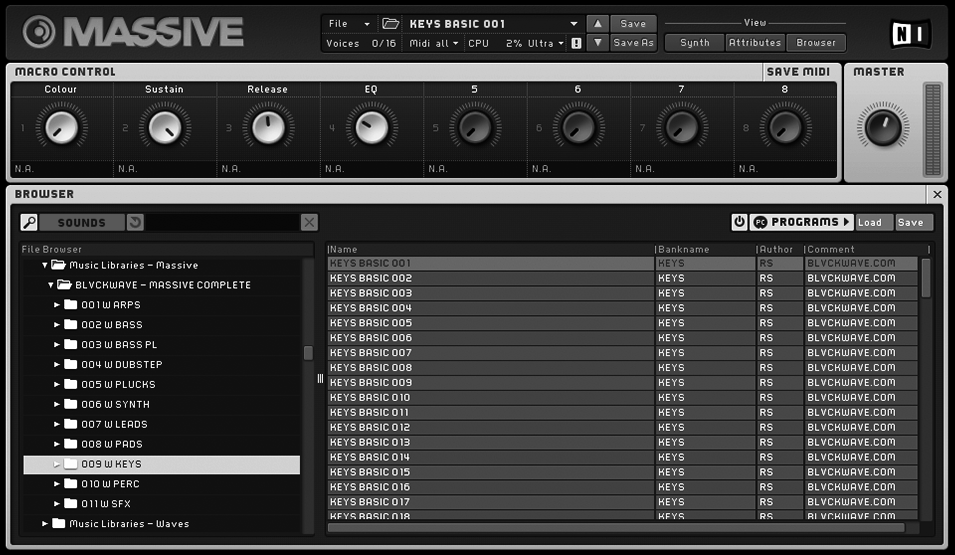The height and width of the screenshot is (555, 955).
Task: Click the open preset folder icon
Action: [391, 23]
